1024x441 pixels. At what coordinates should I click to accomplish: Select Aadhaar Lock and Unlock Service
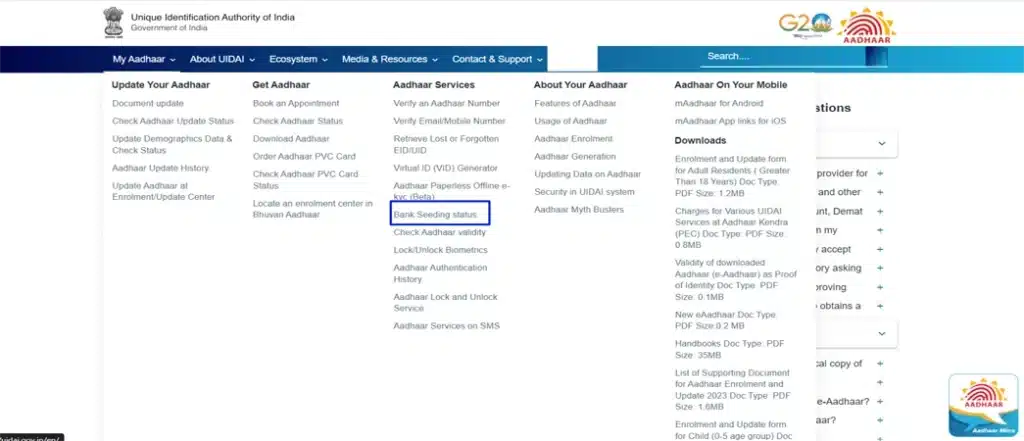coord(445,302)
